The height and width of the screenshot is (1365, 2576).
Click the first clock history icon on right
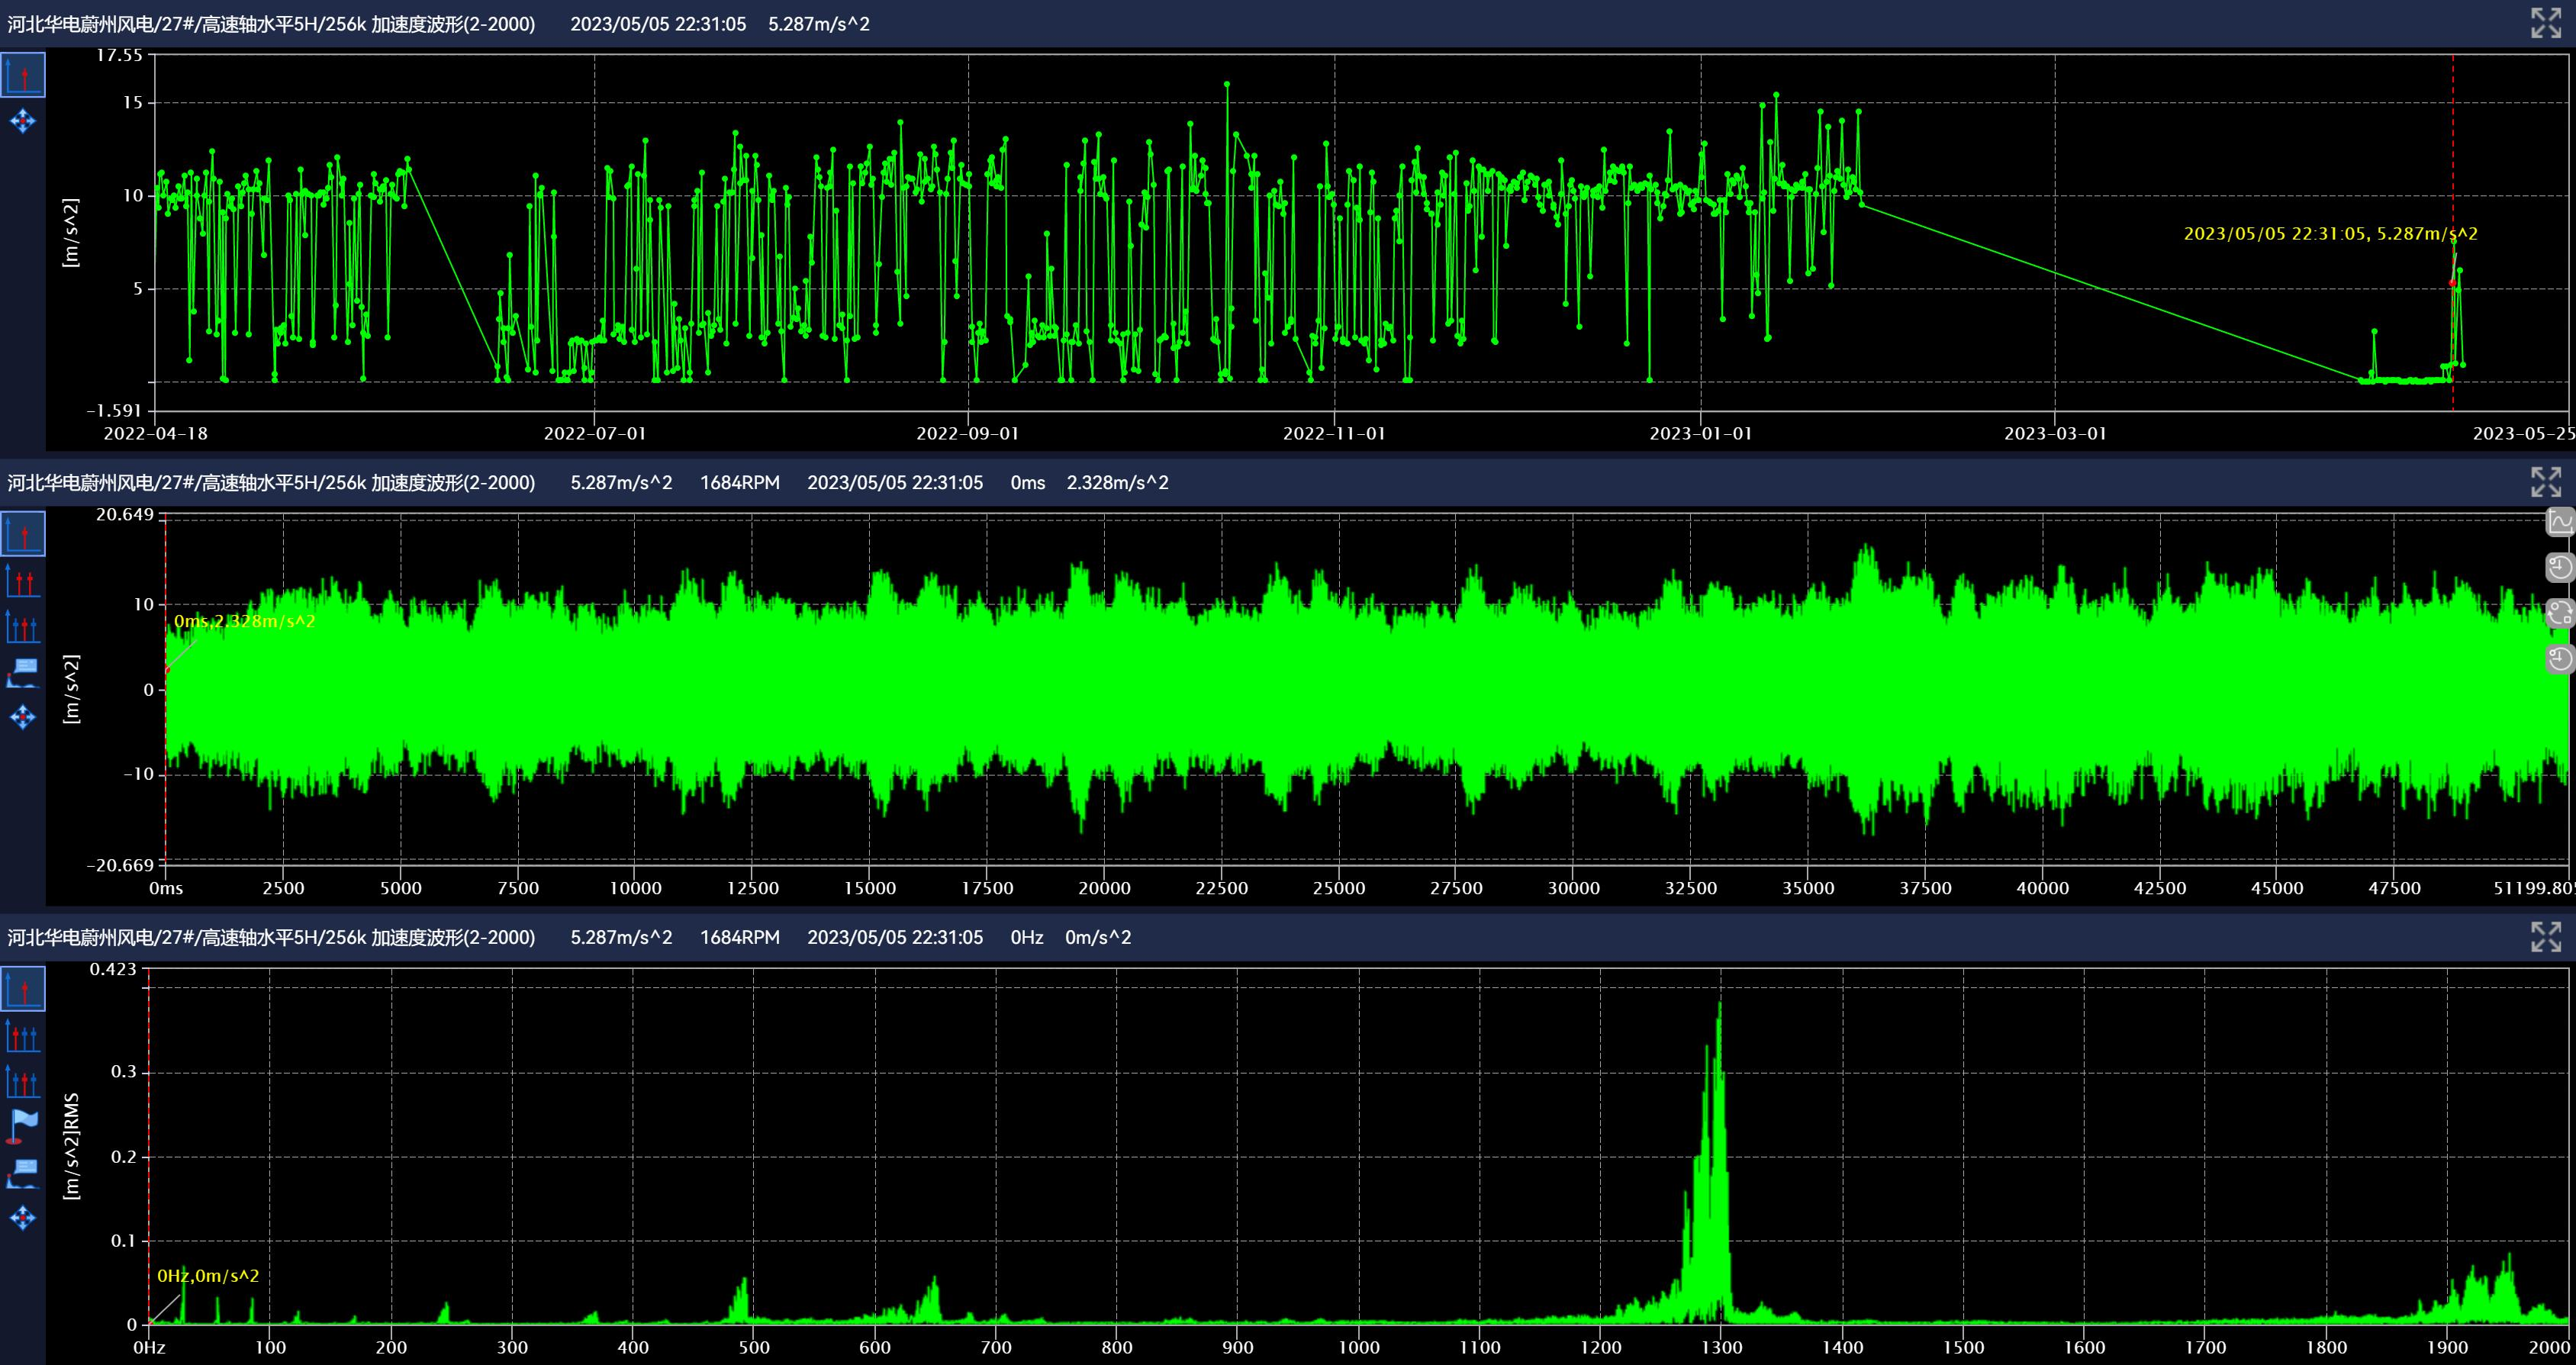[2560, 567]
